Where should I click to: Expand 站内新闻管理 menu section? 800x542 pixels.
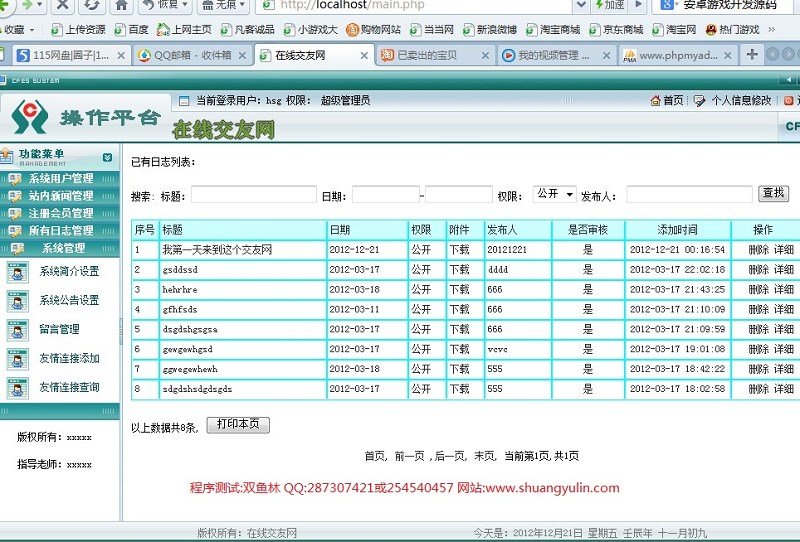coord(60,196)
